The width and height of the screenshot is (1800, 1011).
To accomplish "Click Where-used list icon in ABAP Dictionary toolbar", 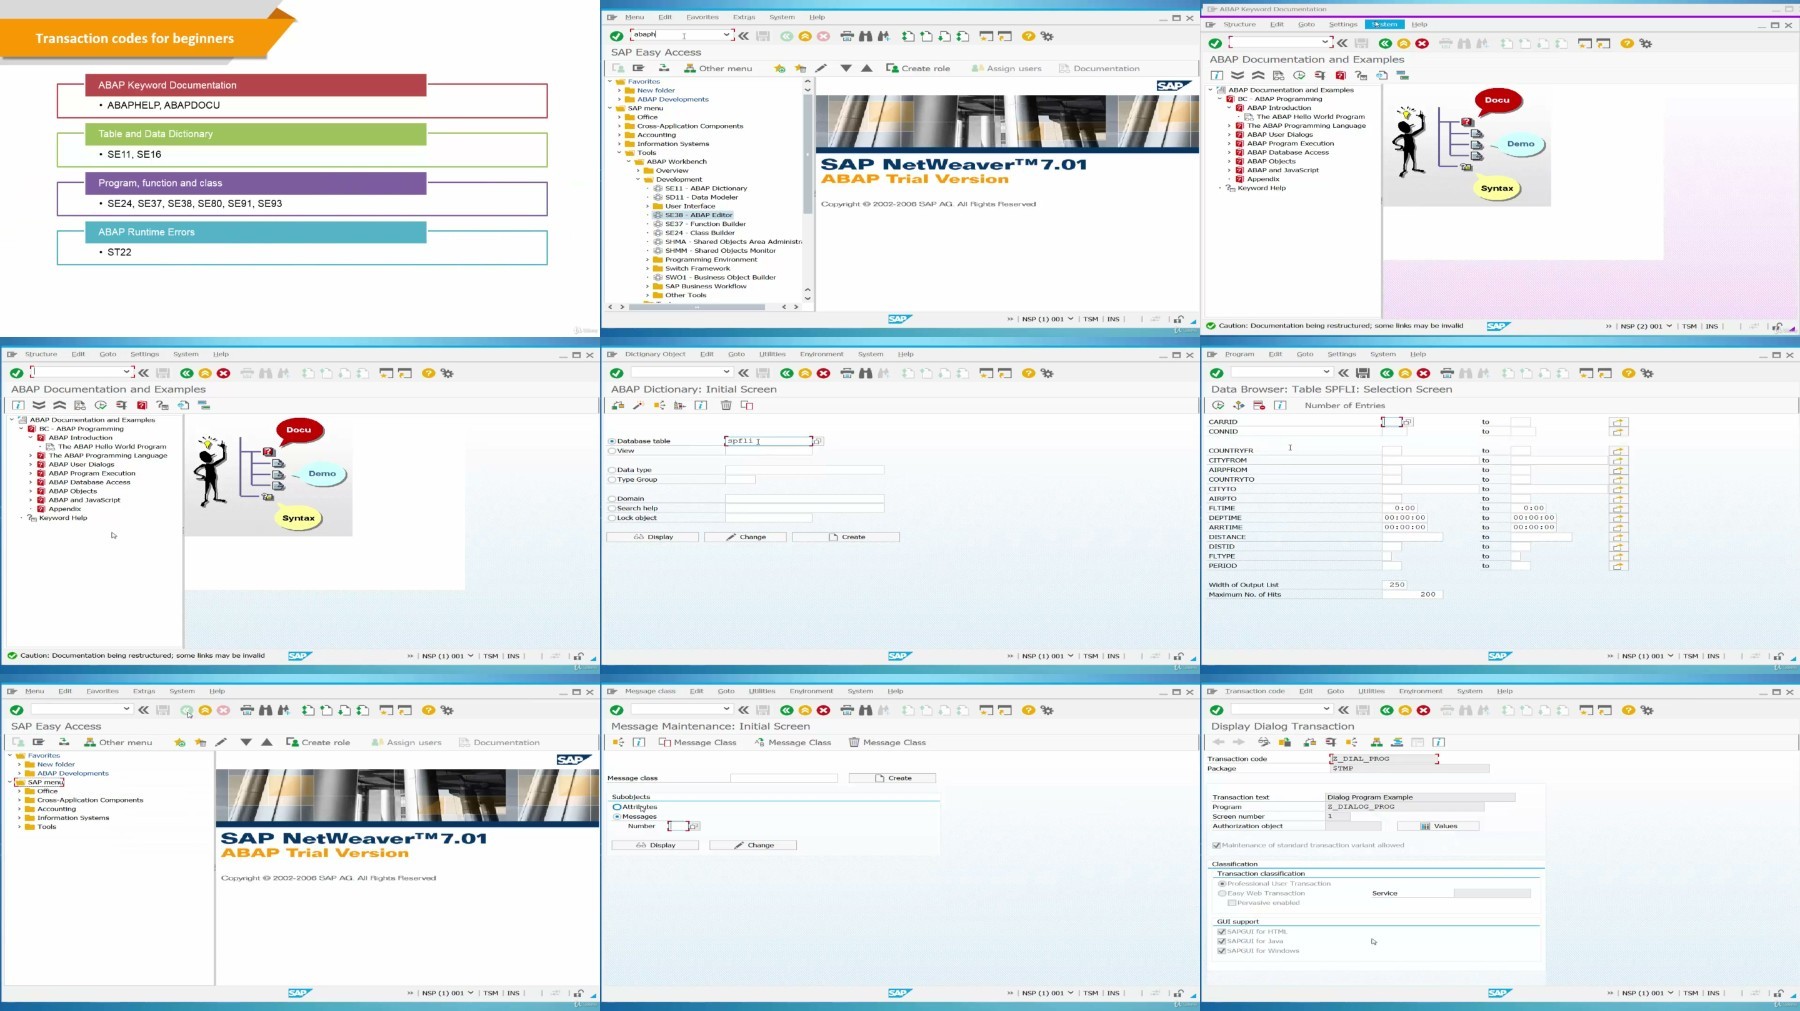I will pyautogui.click(x=659, y=405).
